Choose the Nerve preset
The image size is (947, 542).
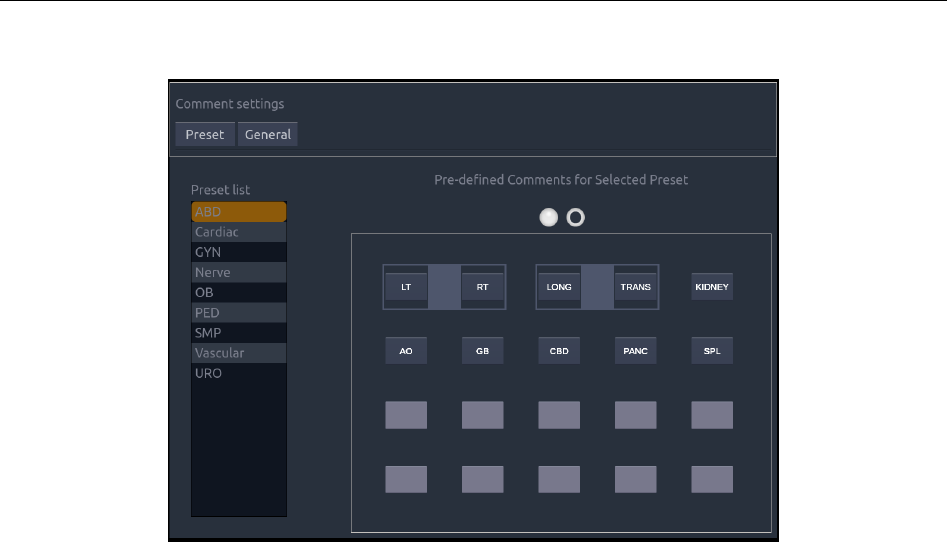click(239, 273)
